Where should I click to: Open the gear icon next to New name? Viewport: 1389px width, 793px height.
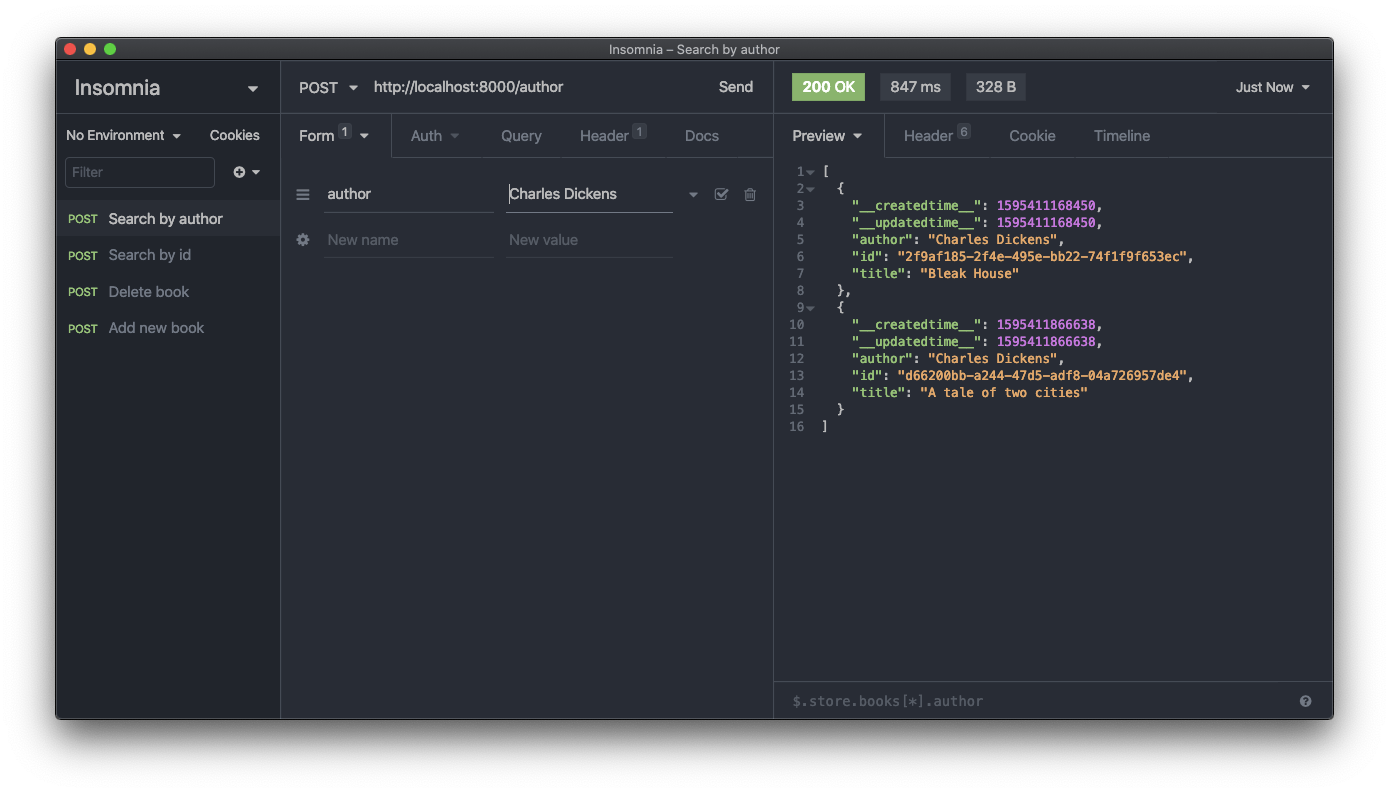tap(303, 240)
